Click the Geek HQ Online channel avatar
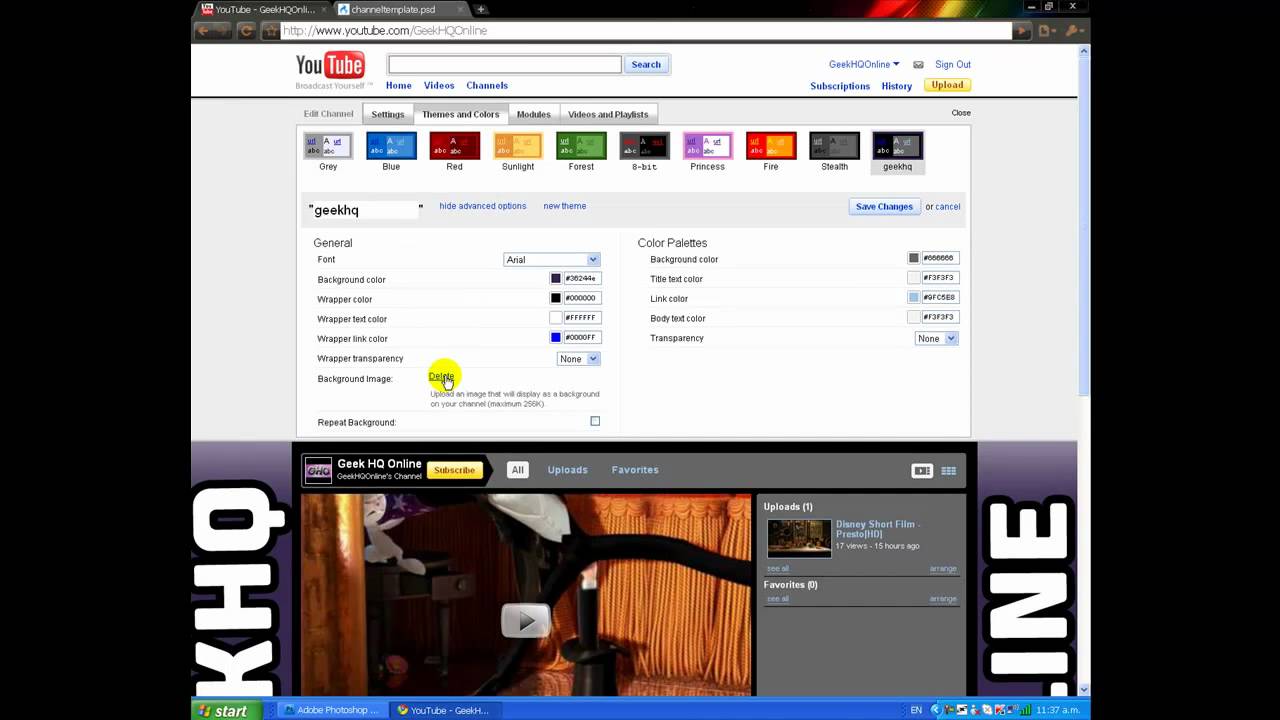Image resolution: width=1280 pixels, height=720 pixels. pyautogui.click(x=318, y=470)
